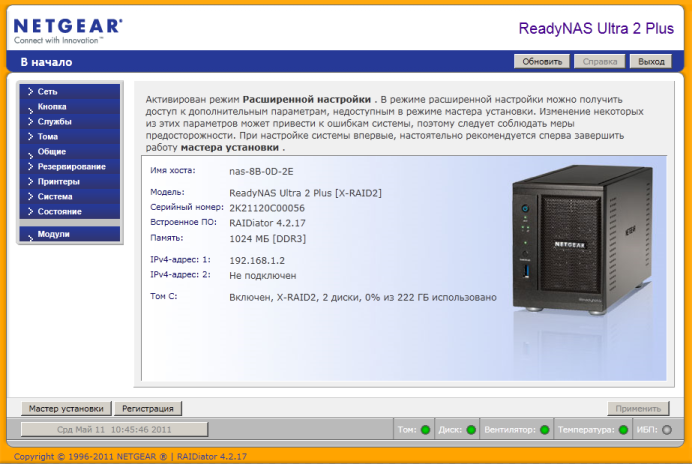Click the Имя хоста label
The height and width of the screenshot is (464, 692).
click(173, 170)
